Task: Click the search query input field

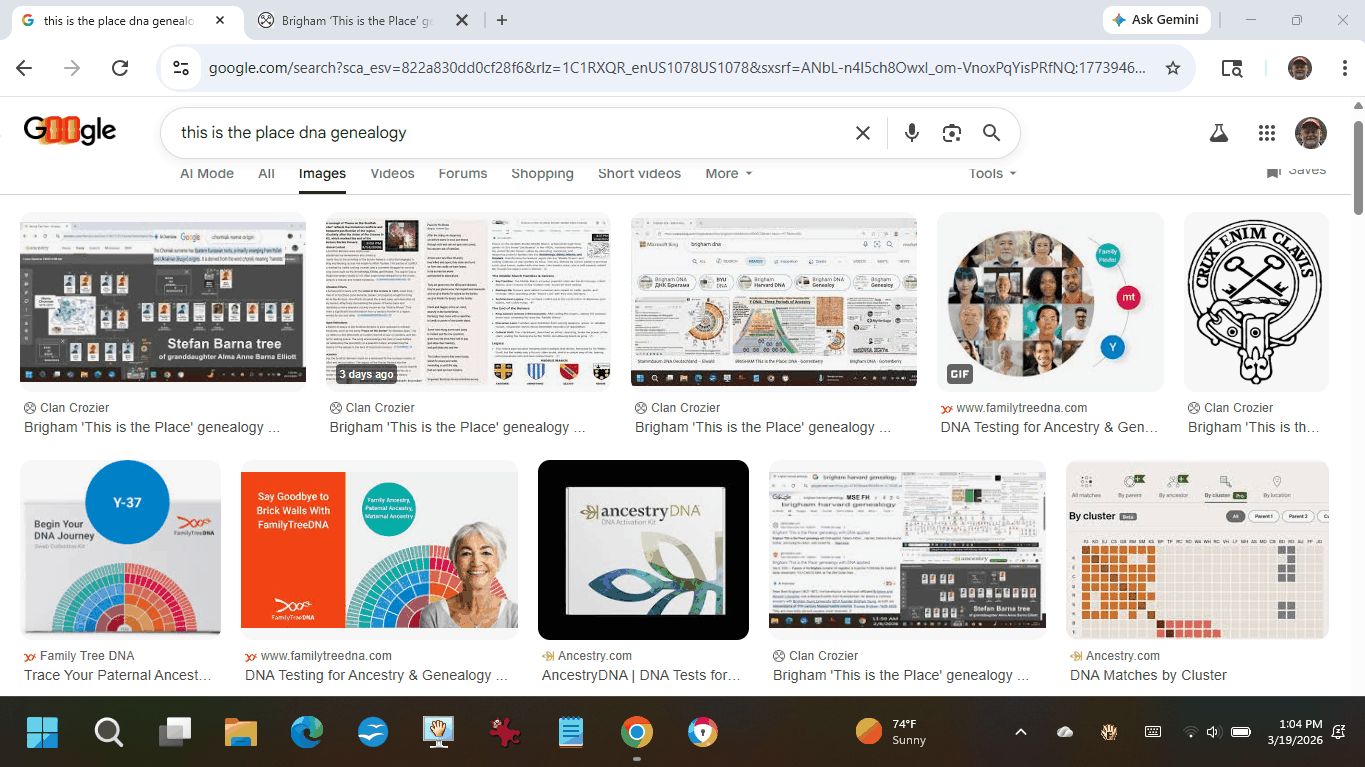Action: tap(500, 133)
